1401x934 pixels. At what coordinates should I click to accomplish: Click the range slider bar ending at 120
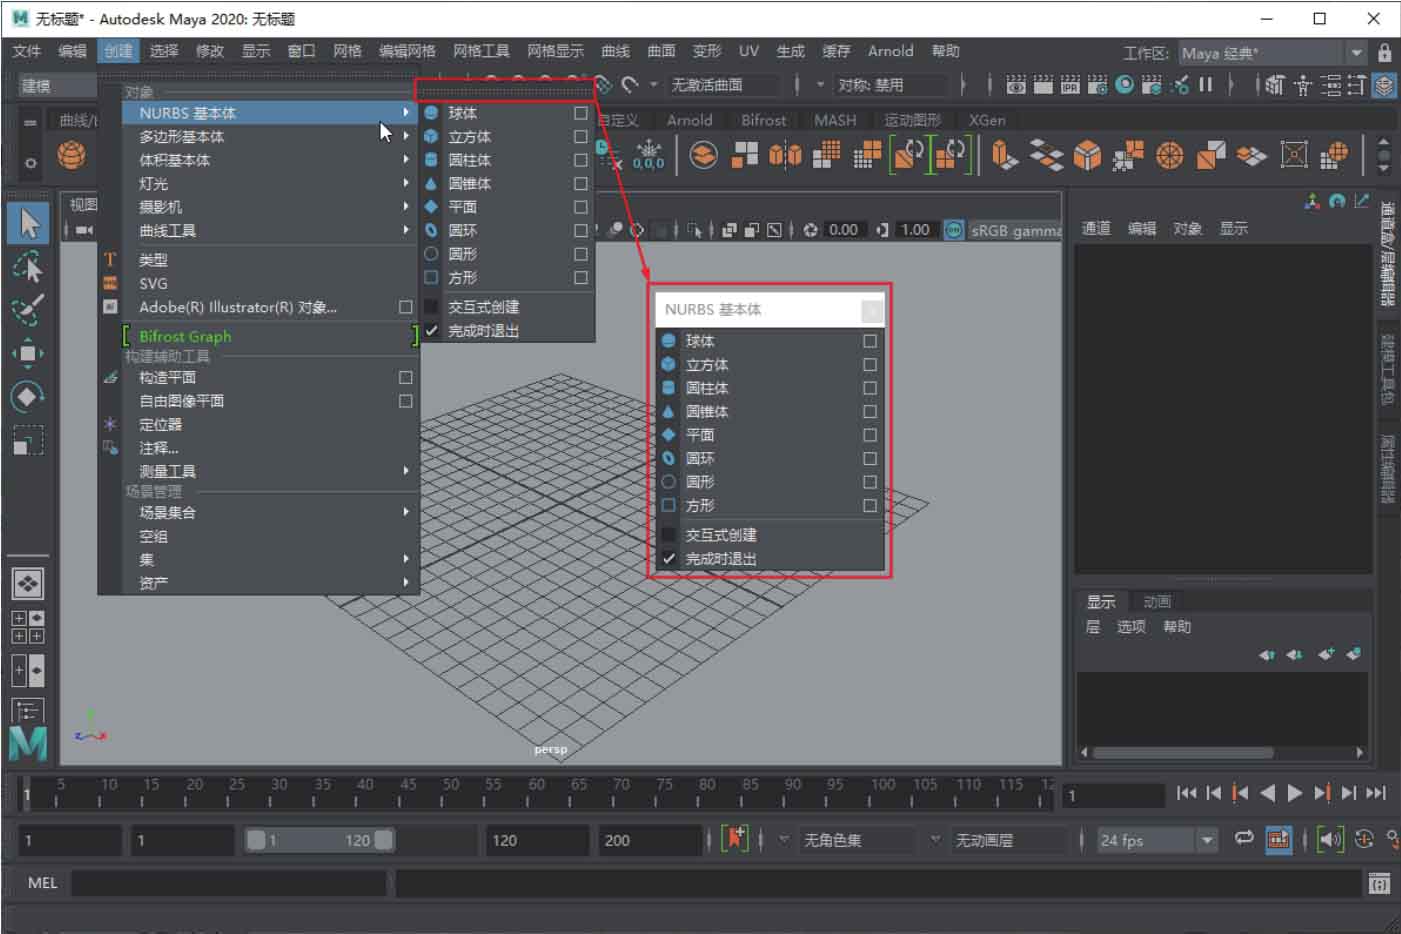tap(320, 840)
